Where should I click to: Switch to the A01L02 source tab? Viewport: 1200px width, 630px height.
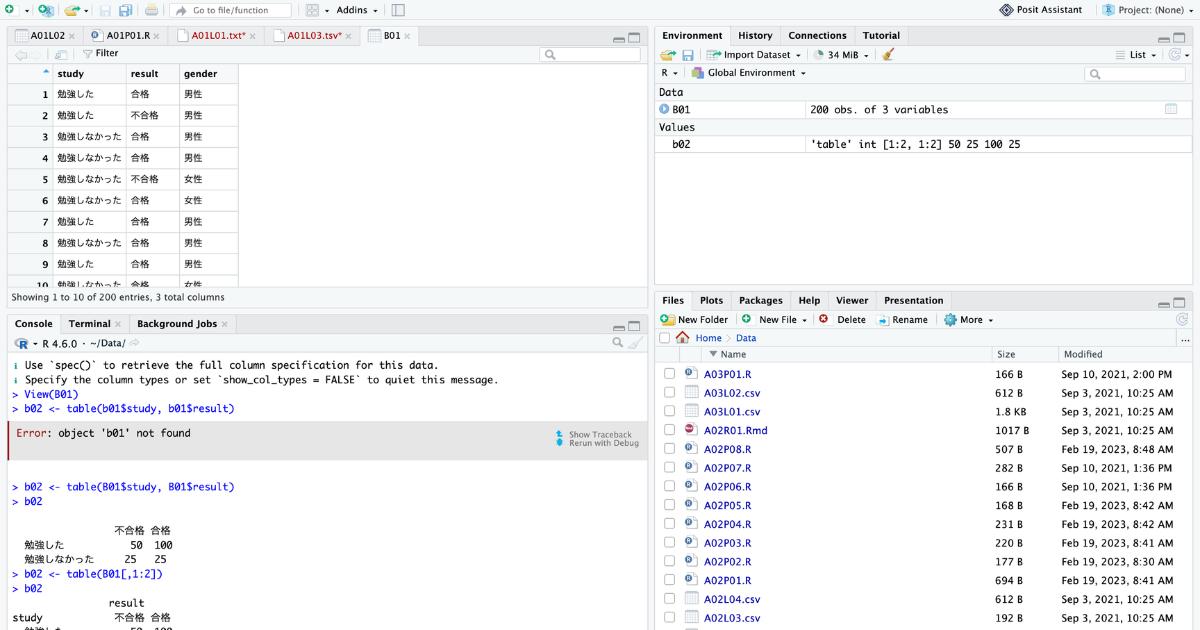pos(47,35)
